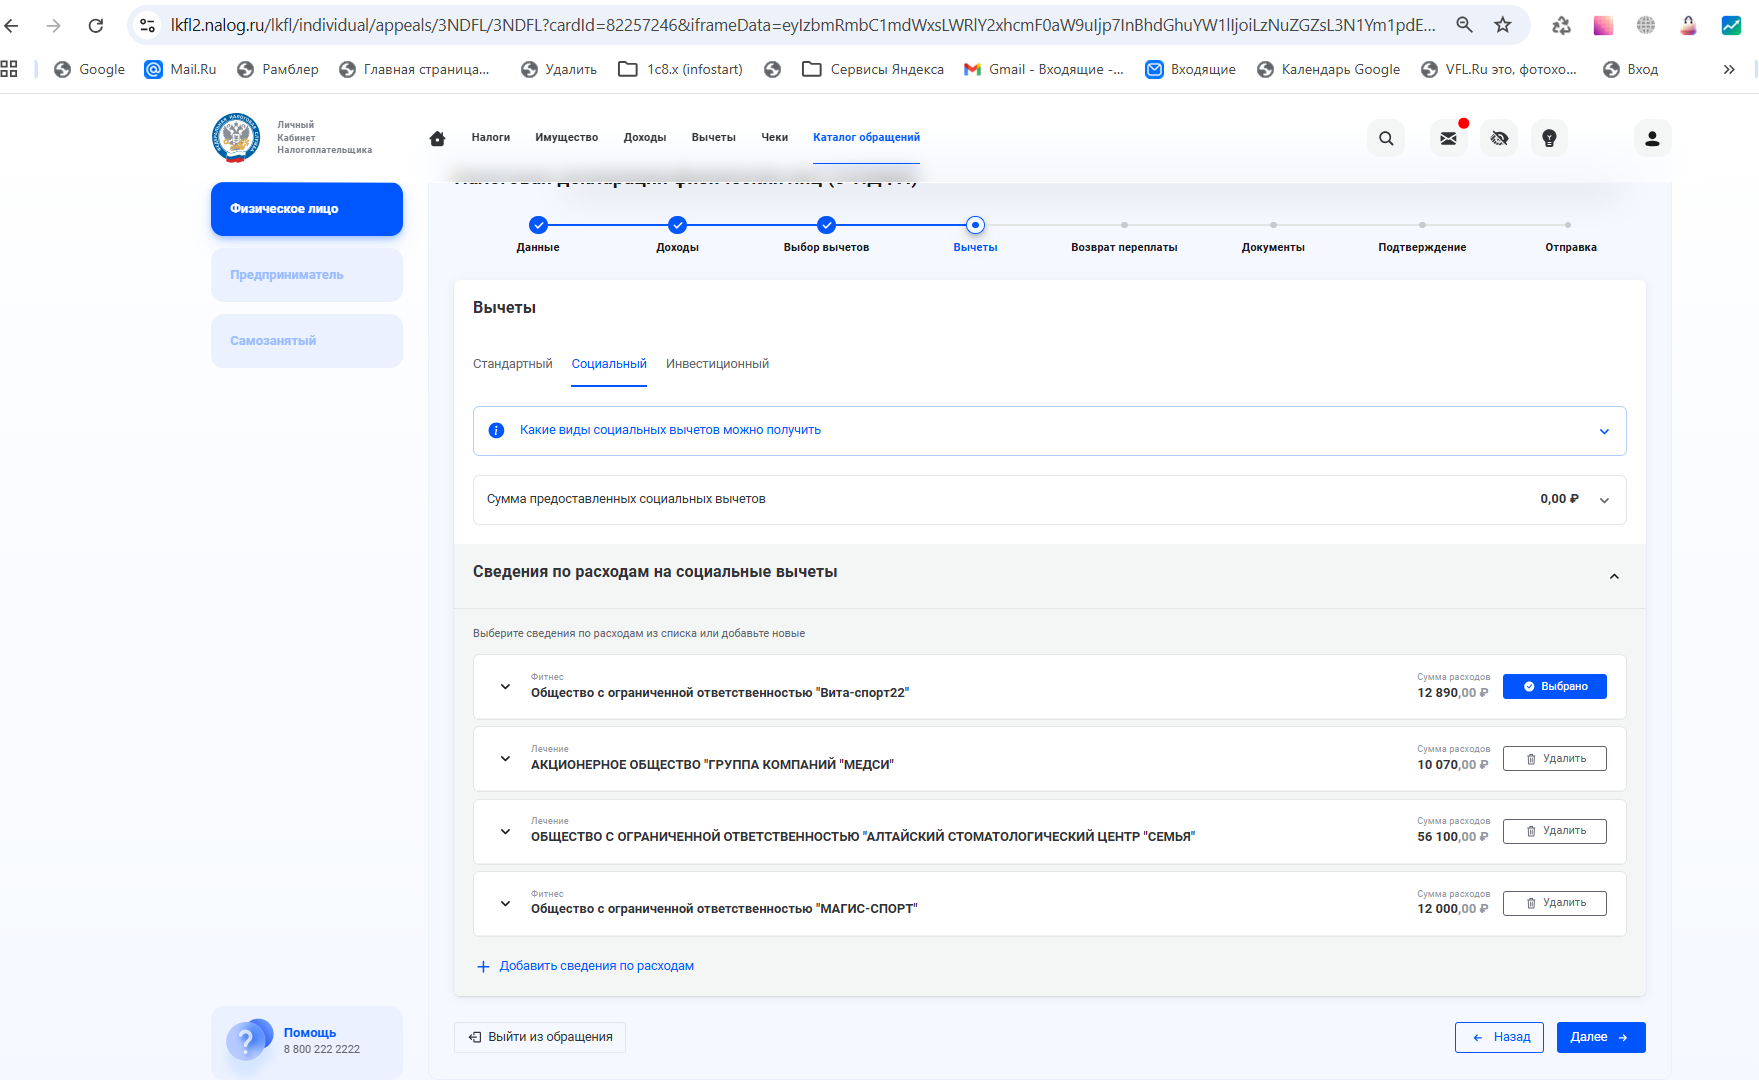
Task: Reload the page with browser refresh icon
Action: (96, 25)
